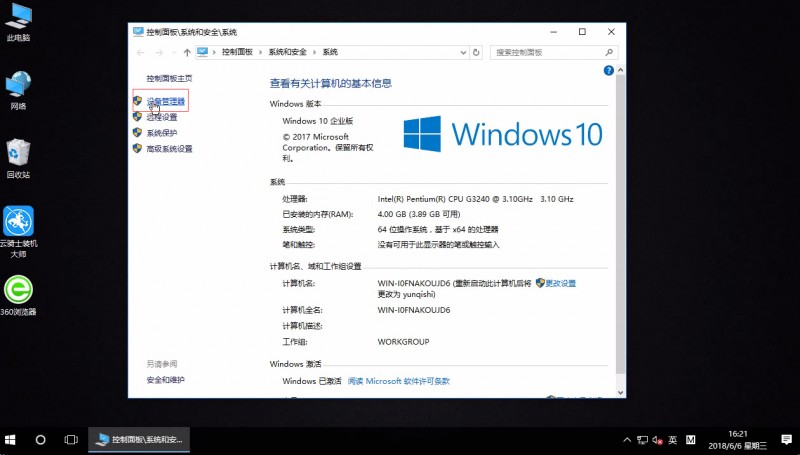Open Cortana circle on the taskbar
Image resolution: width=800 pixels, height=455 pixels.
point(40,440)
